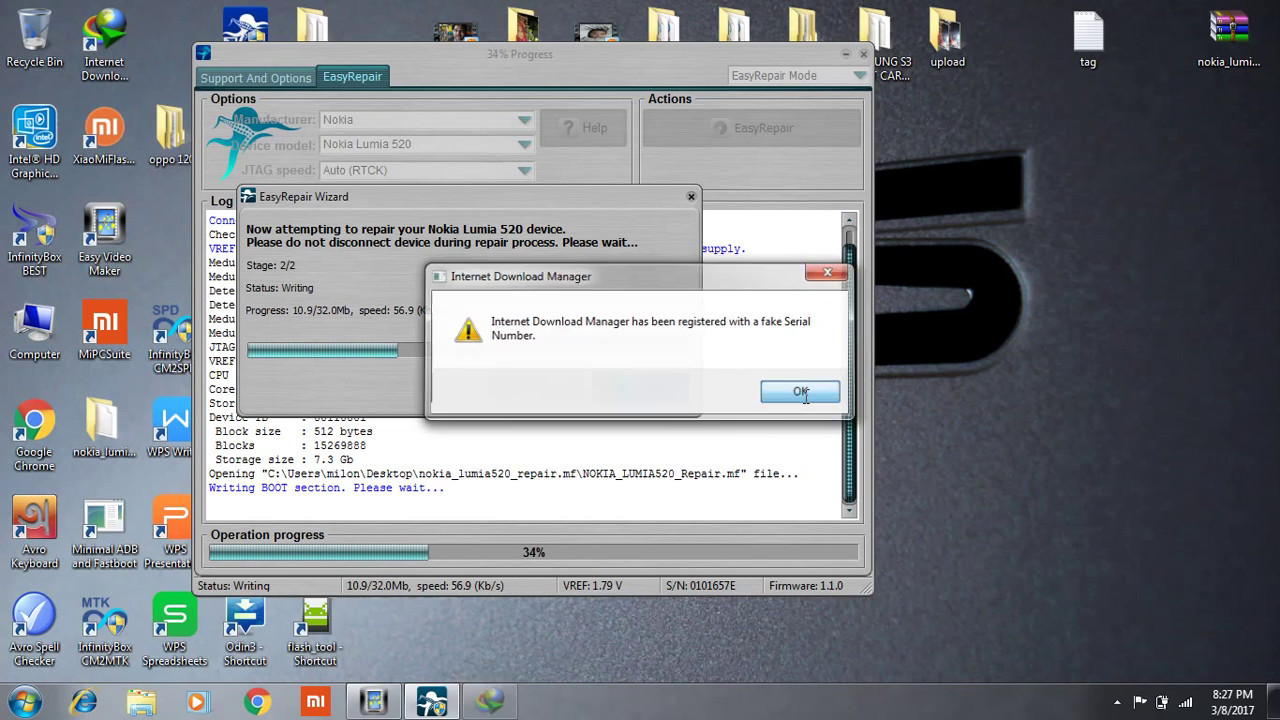
Task: Open the Recycle Bin desktop icon
Action: point(34,38)
